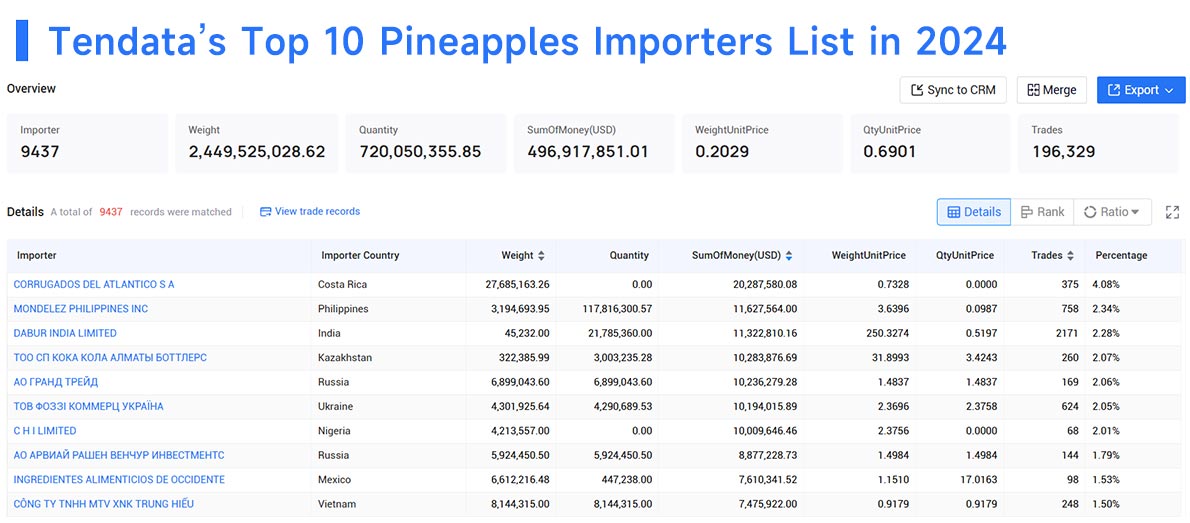This screenshot has height=523, width=1190.
Task: Click the WeightUnitPrice 0.2029 overview card
Action: click(x=762, y=143)
